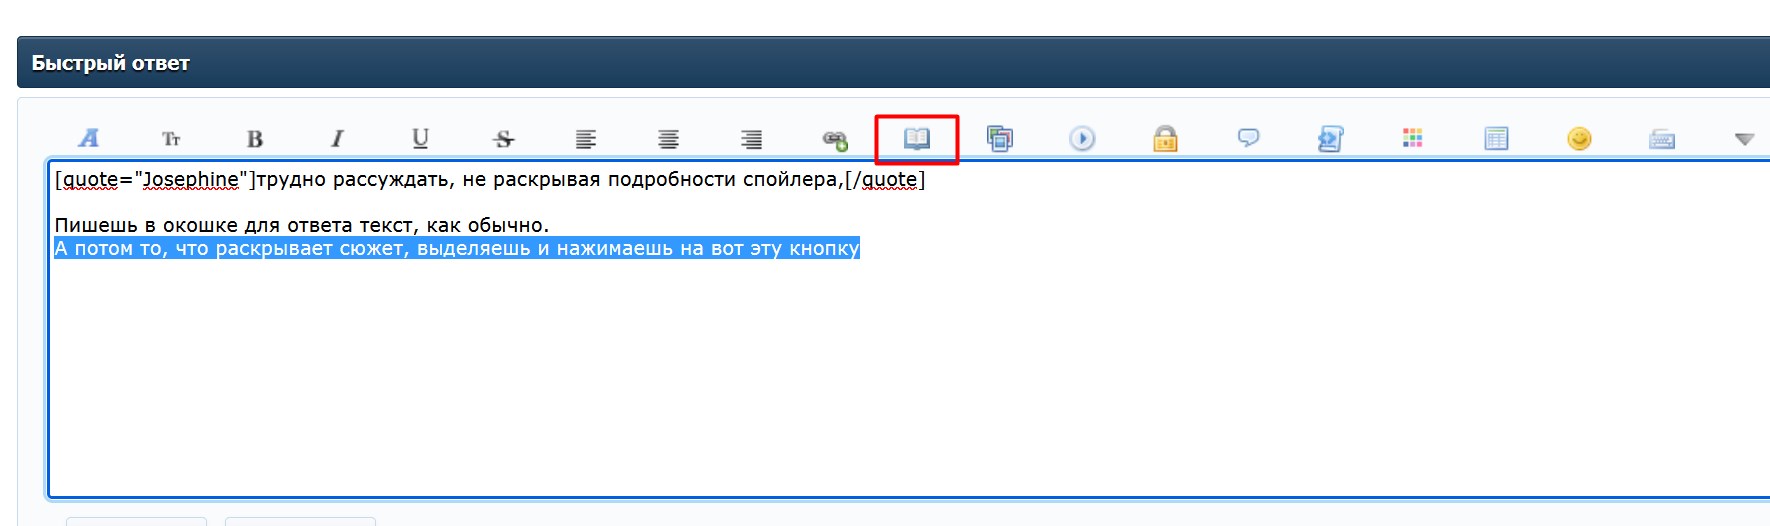Viewport: 1770px width, 526px height.
Task: Open the smiley emoticons picker
Action: coord(1579,138)
